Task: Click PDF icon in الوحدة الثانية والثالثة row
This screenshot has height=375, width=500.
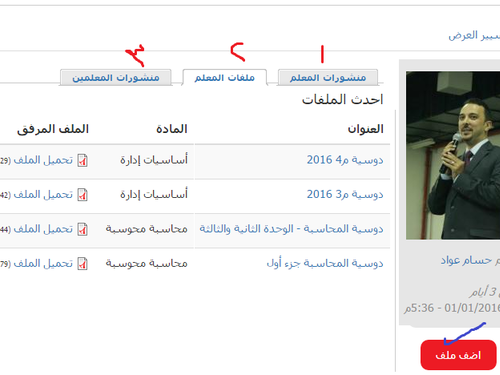Action: point(82,229)
